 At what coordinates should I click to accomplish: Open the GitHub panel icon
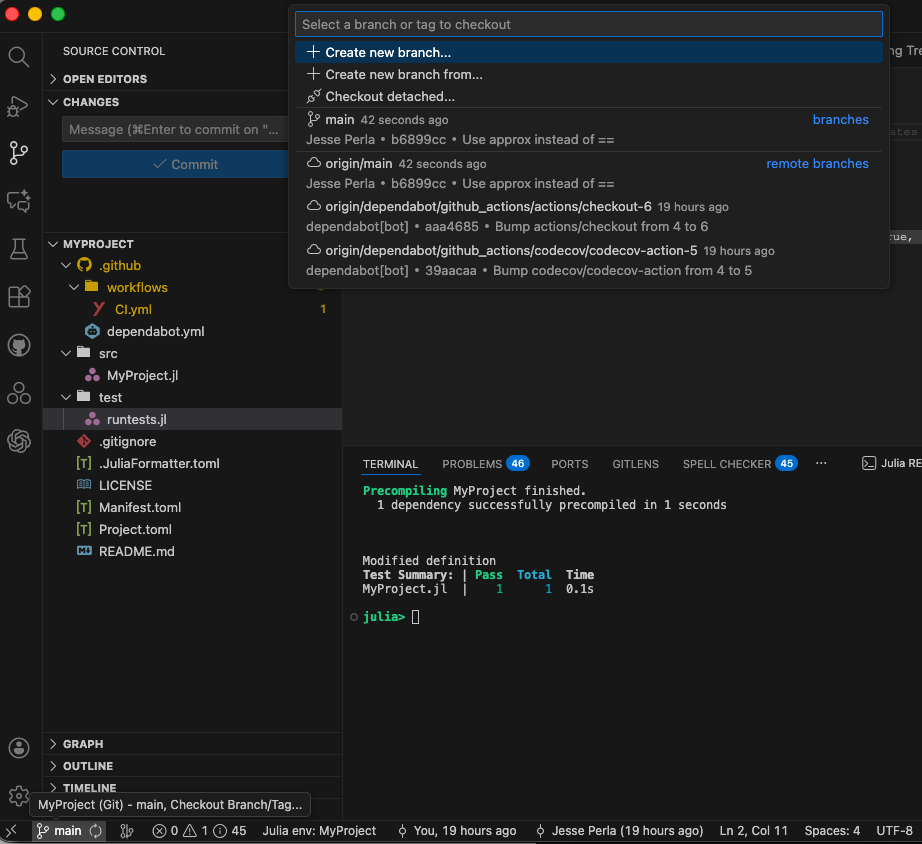coord(19,345)
